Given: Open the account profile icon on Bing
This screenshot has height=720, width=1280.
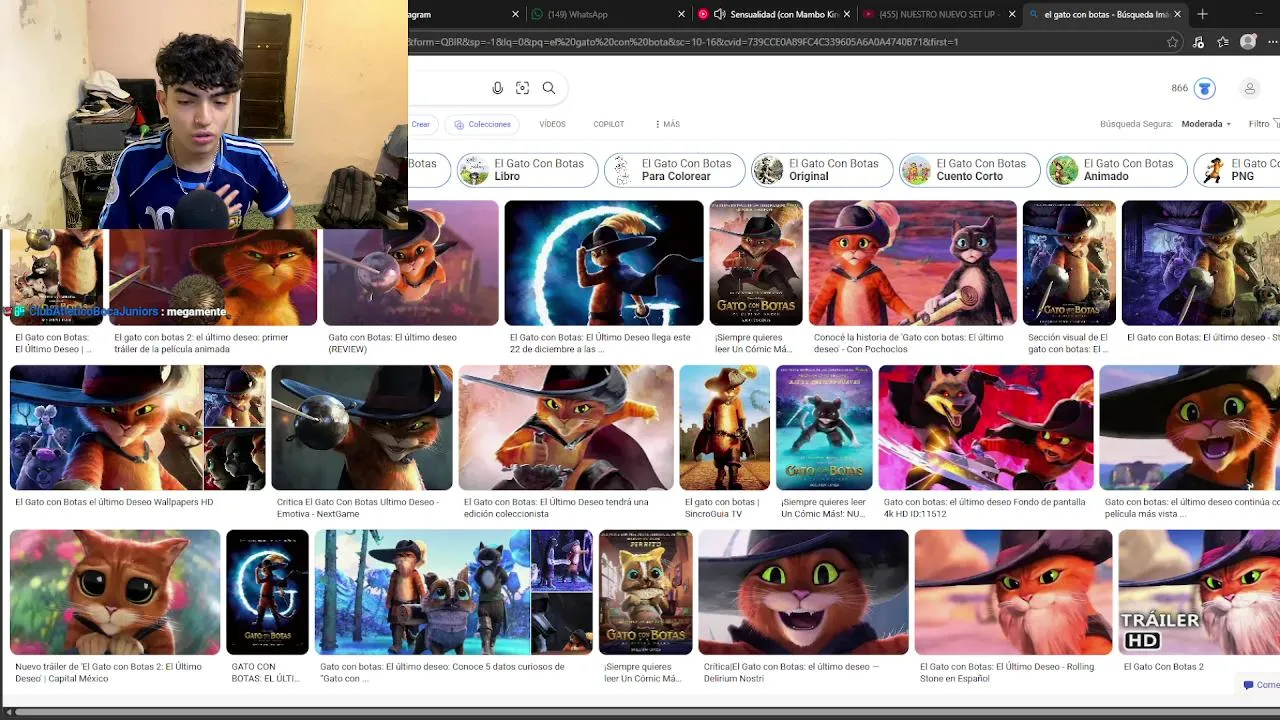Looking at the screenshot, I should tap(1249, 88).
